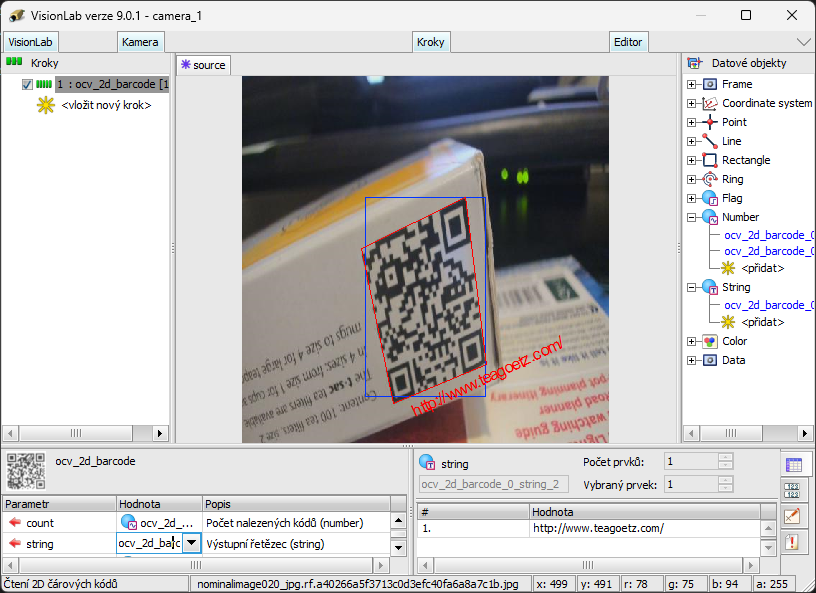
Task: Open the string parameter value dropdown
Action: coord(191,543)
